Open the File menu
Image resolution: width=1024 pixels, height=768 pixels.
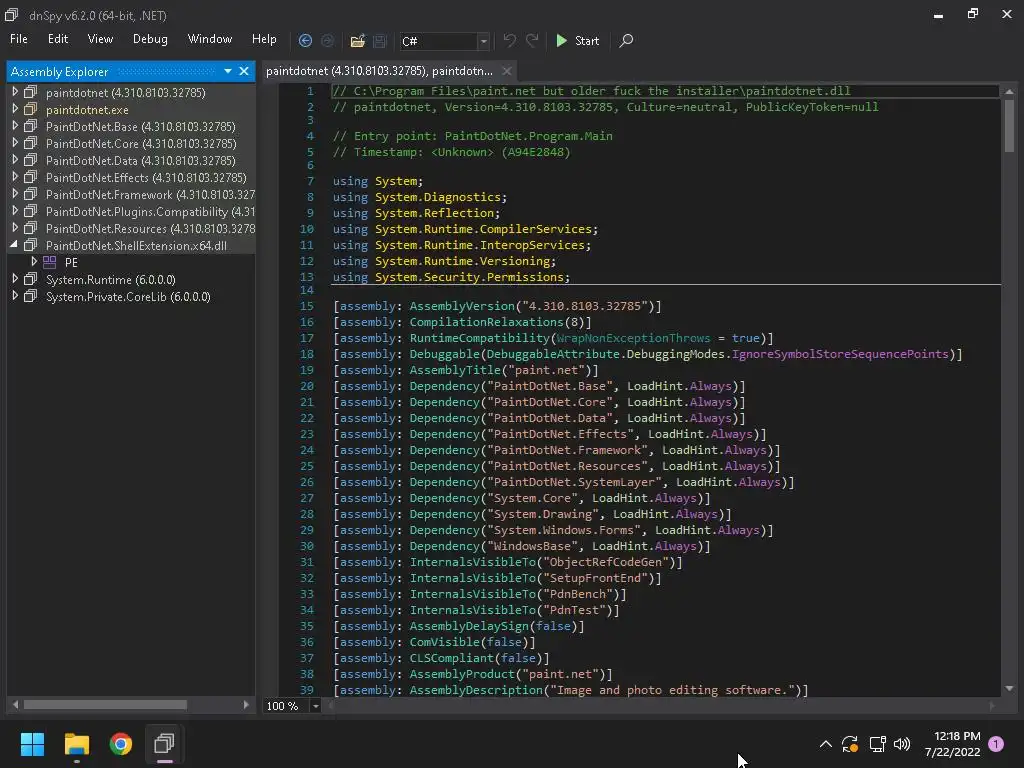point(19,39)
